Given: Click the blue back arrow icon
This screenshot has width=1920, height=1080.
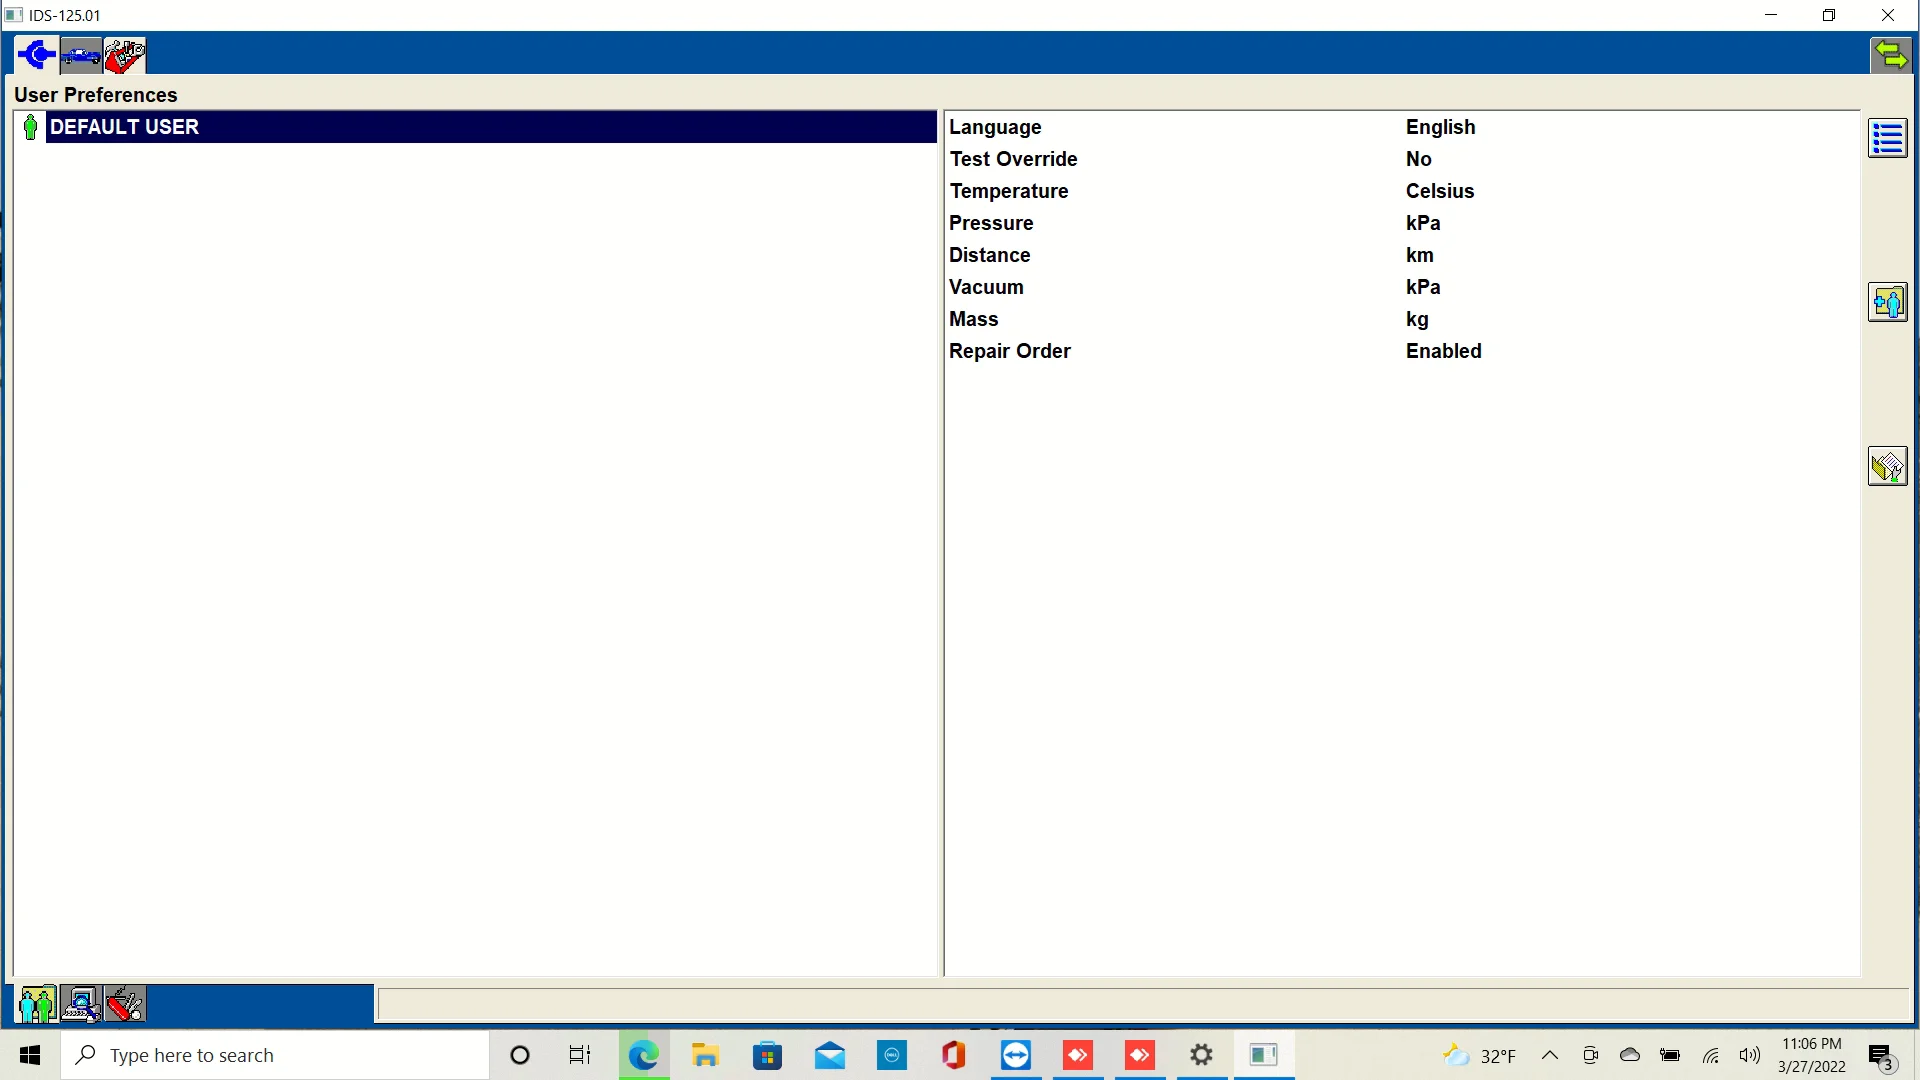Looking at the screenshot, I should point(36,55).
